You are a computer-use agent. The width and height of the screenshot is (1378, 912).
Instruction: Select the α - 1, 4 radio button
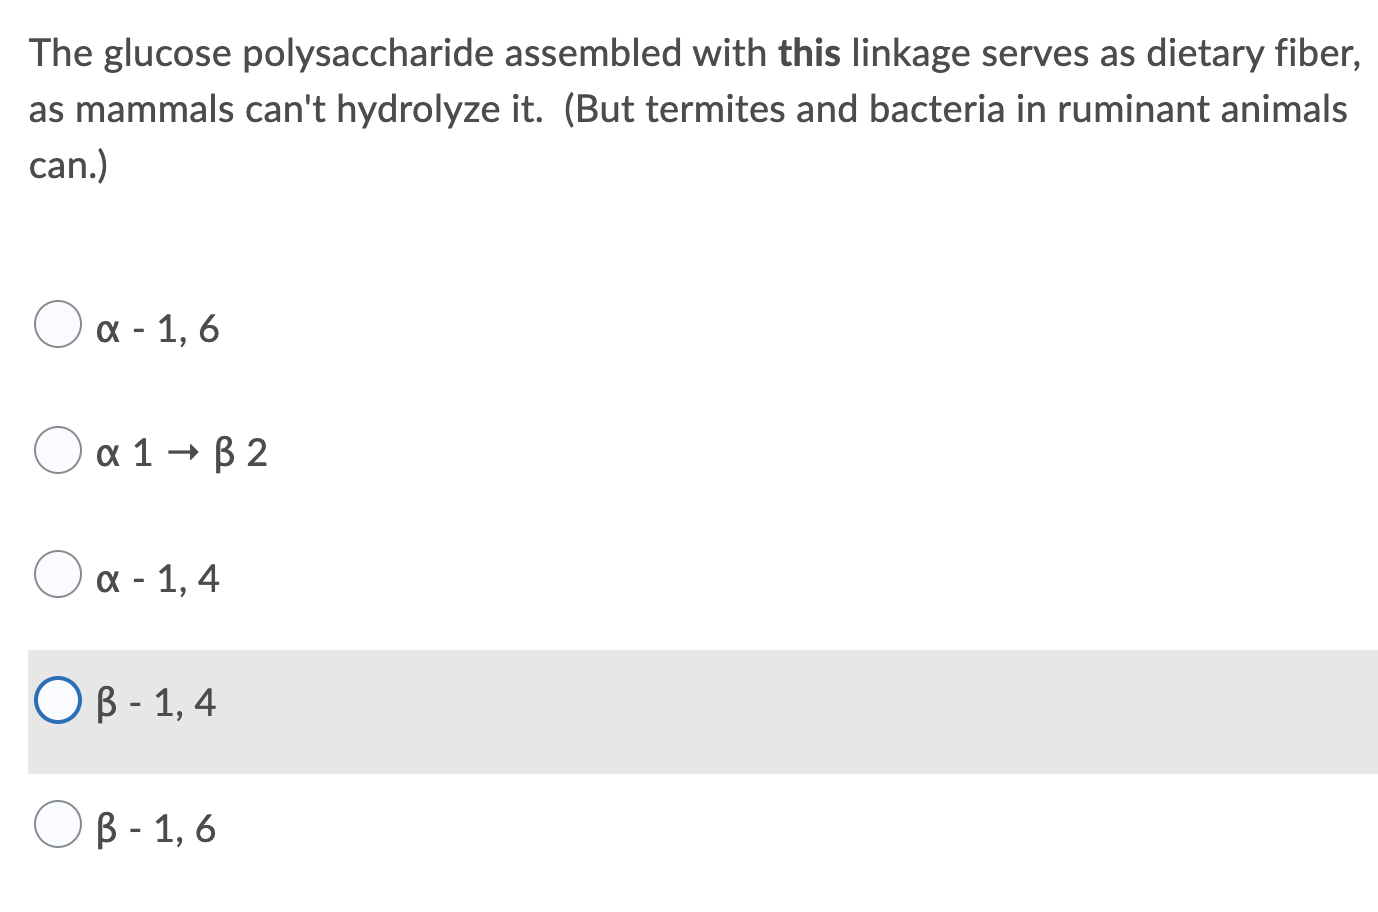57,573
